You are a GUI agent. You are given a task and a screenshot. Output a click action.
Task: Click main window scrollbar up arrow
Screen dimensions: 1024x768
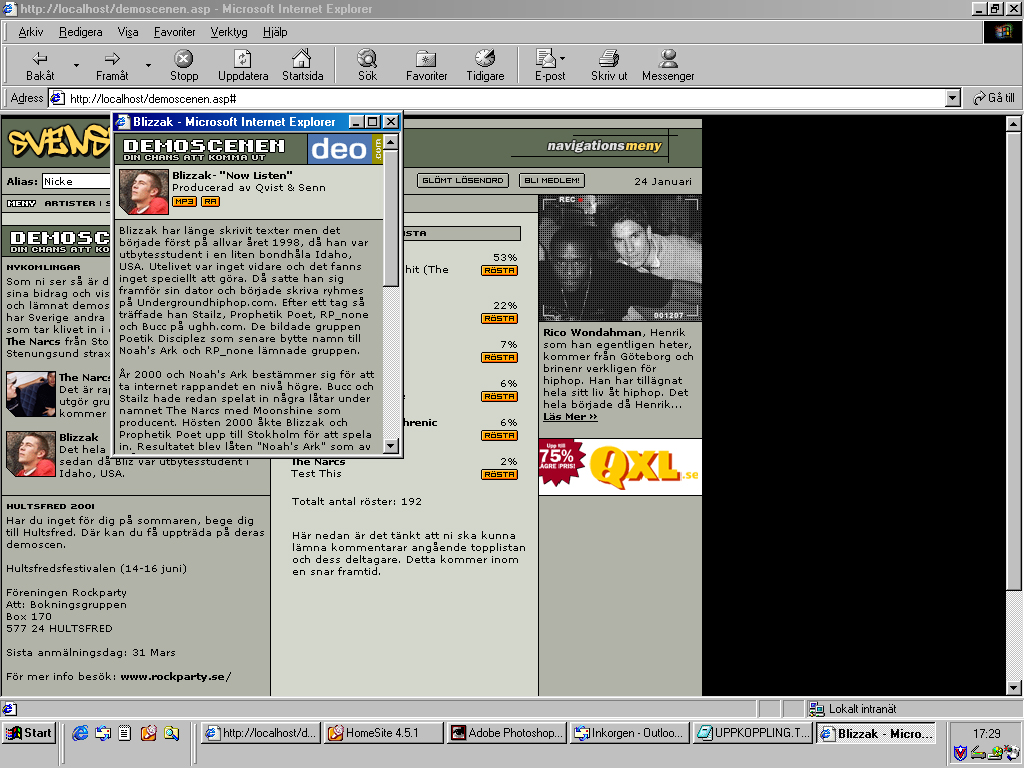[1013, 123]
